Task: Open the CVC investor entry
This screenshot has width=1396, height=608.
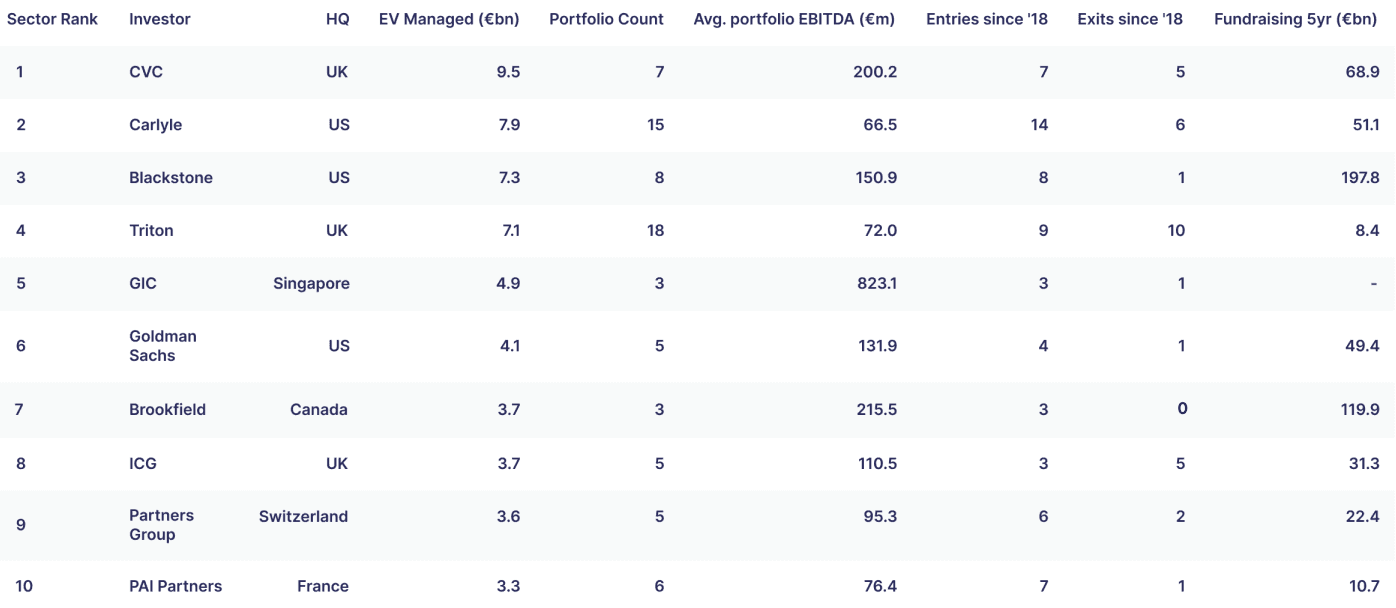Action: tap(146, 72)
